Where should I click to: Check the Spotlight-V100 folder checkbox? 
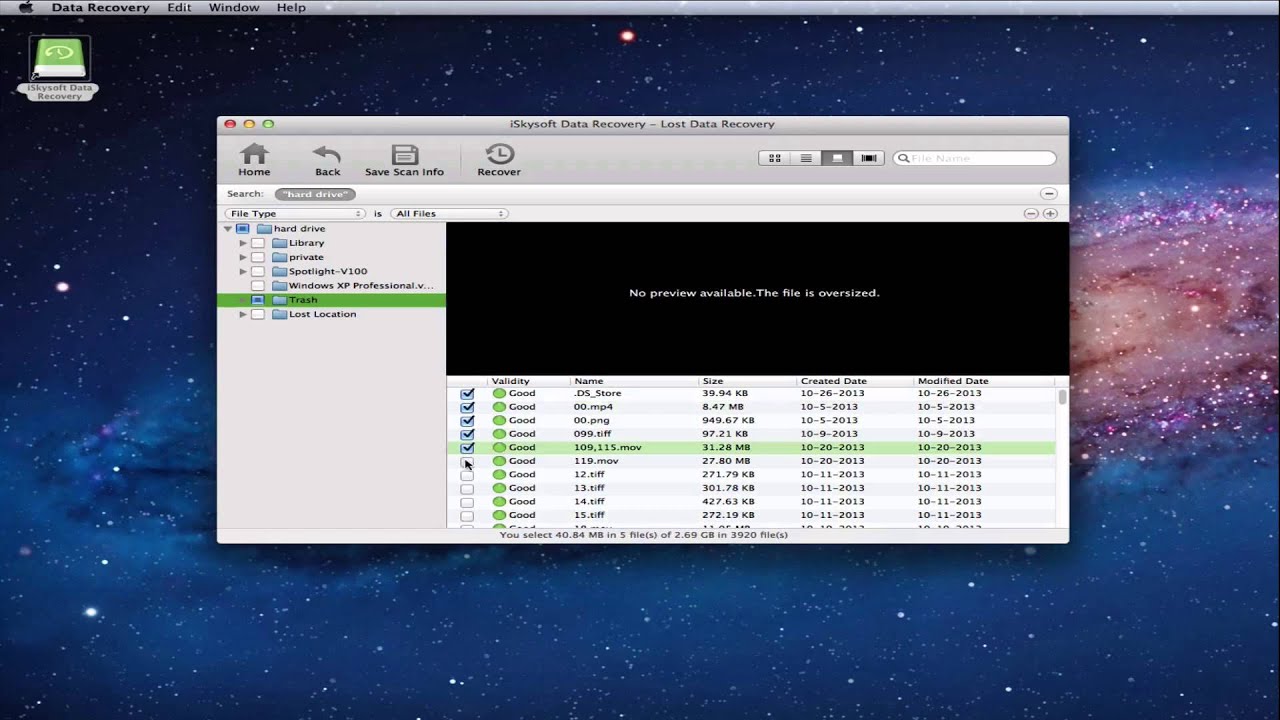point(258,271)
